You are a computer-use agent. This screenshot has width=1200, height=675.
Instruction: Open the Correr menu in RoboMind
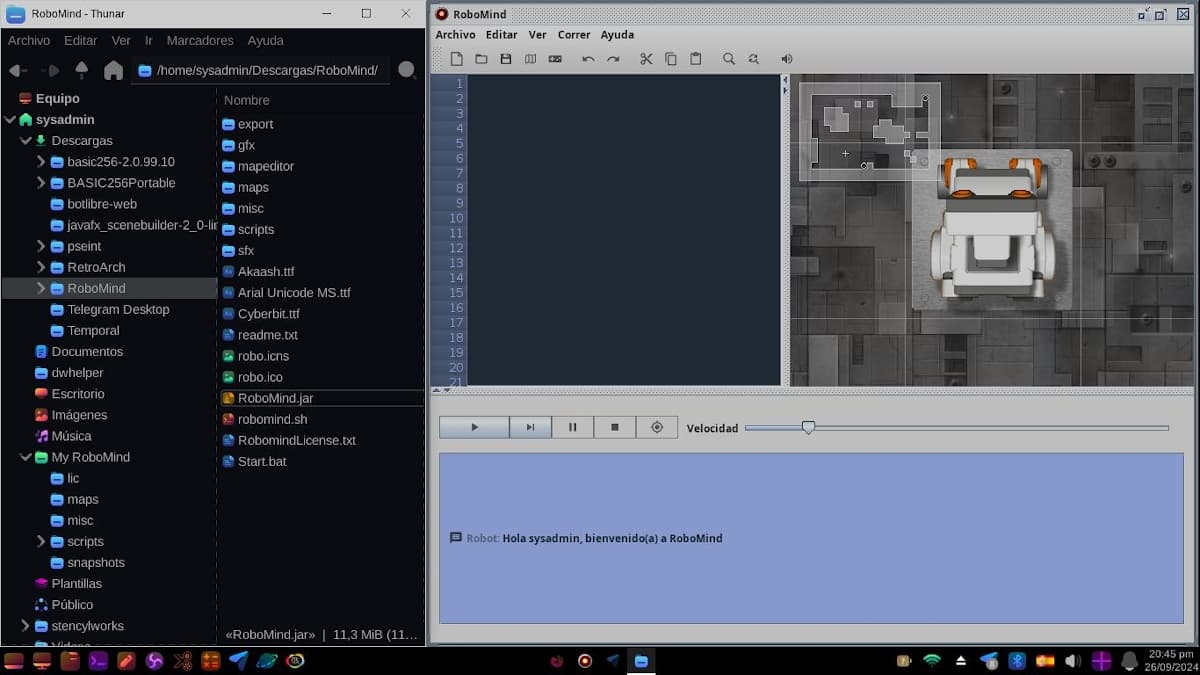click(574, 35)
